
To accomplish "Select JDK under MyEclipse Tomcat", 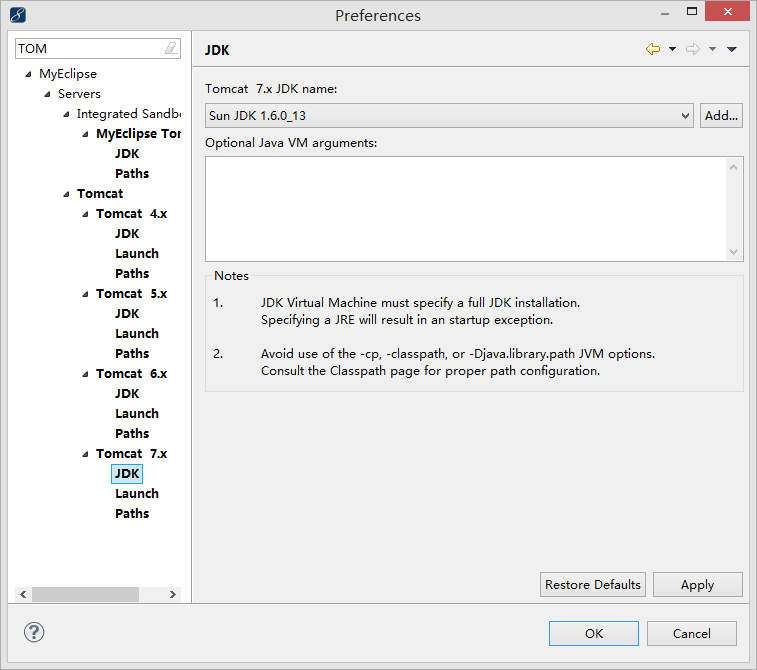I will point(127,154).
